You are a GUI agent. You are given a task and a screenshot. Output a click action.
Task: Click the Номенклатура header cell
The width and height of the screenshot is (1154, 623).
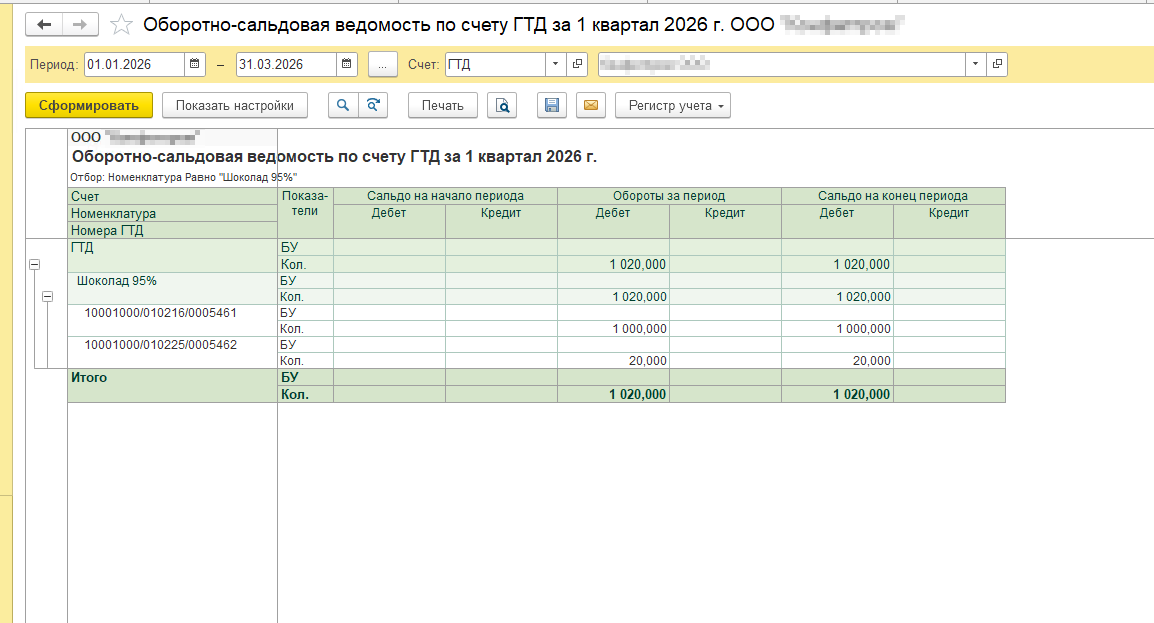pyautogui.click(x=173, y=213)
